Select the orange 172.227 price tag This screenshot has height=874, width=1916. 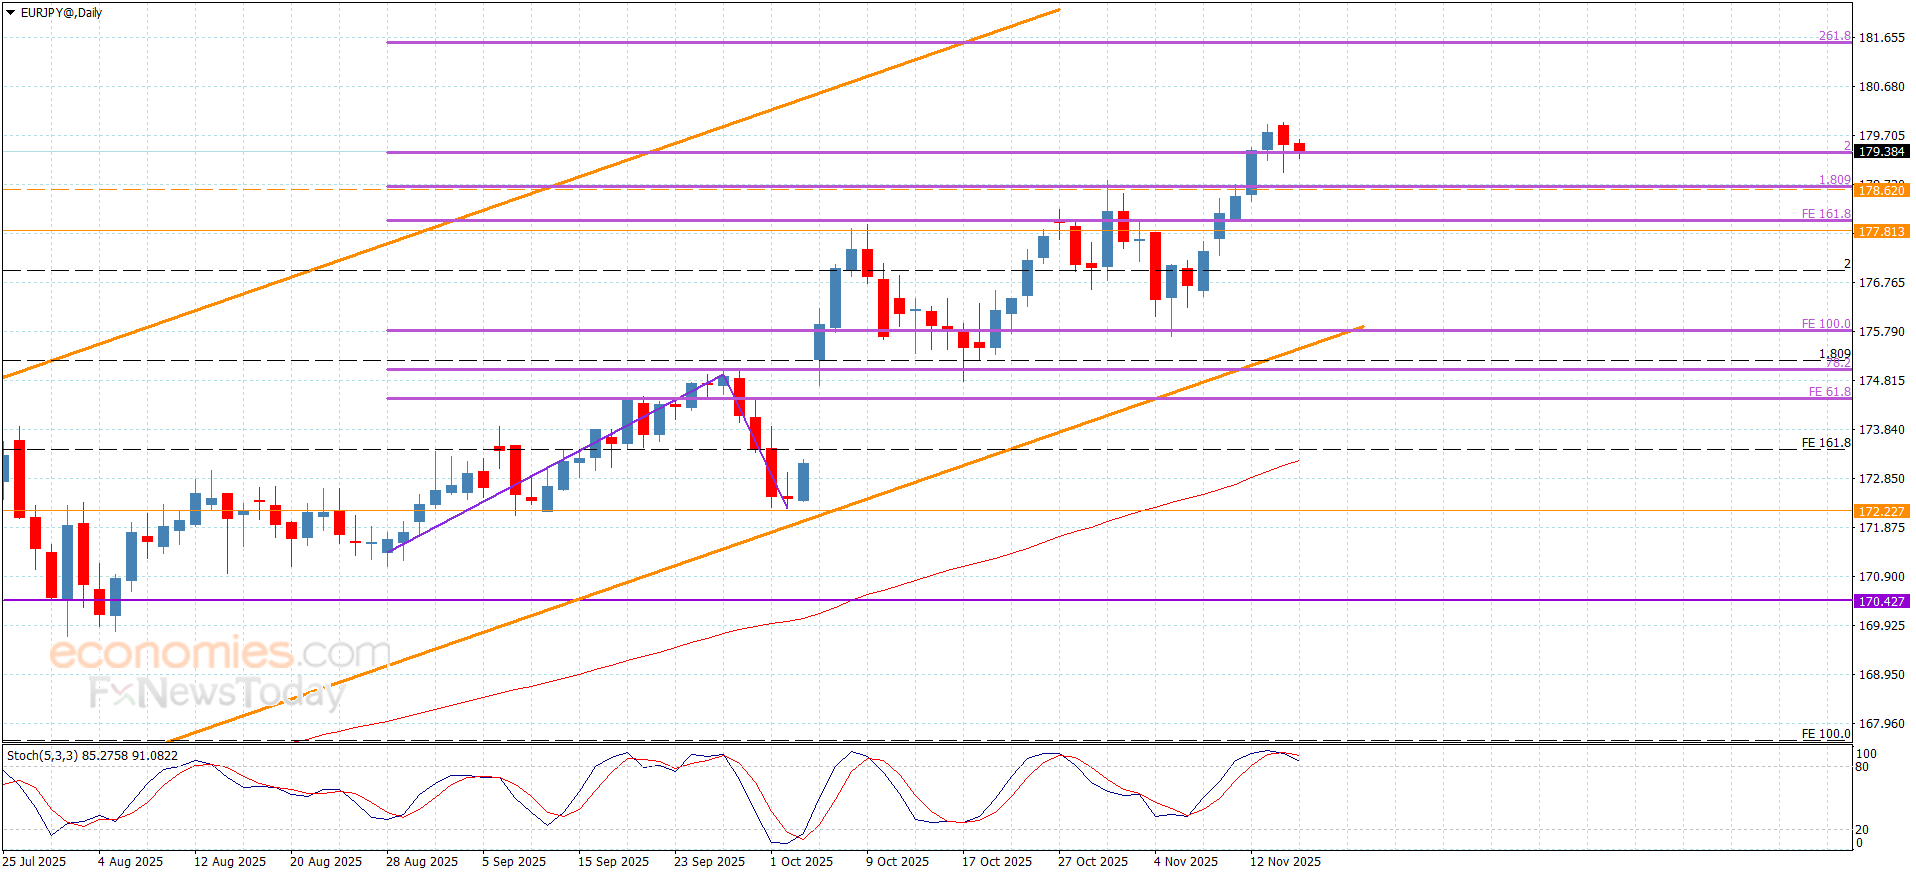click(x=1881, y=512)
